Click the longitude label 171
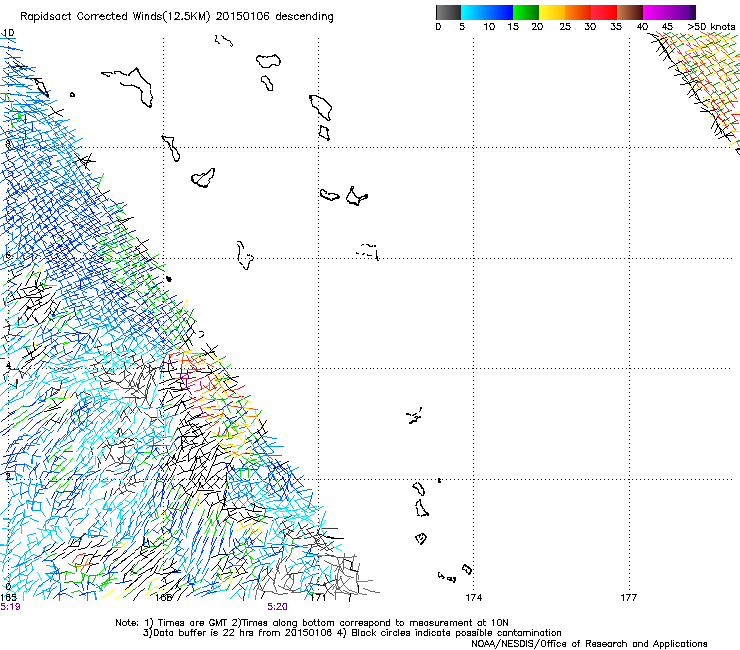 [319, 598]
